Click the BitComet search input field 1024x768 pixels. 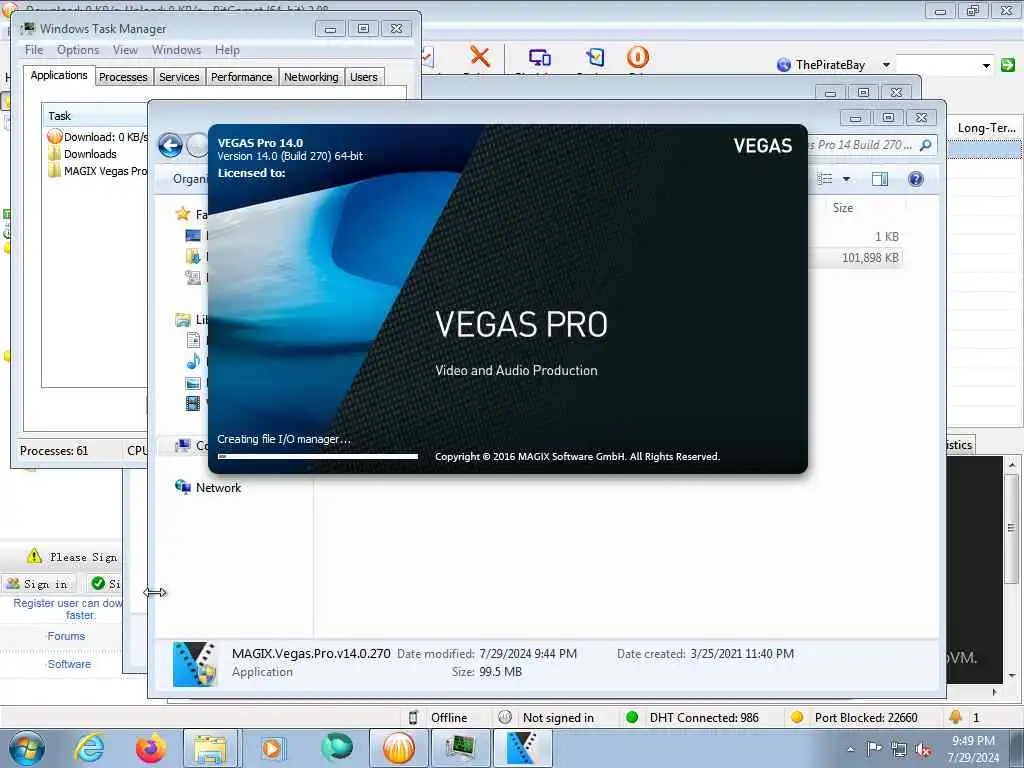coord(938,65)
